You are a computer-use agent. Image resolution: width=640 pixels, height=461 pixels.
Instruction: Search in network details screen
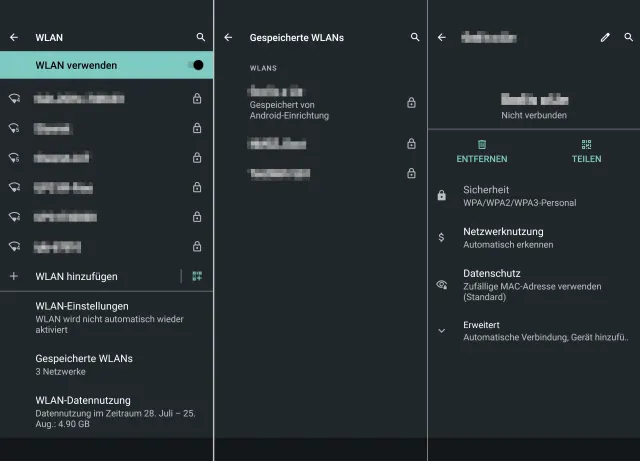(629, 37)
